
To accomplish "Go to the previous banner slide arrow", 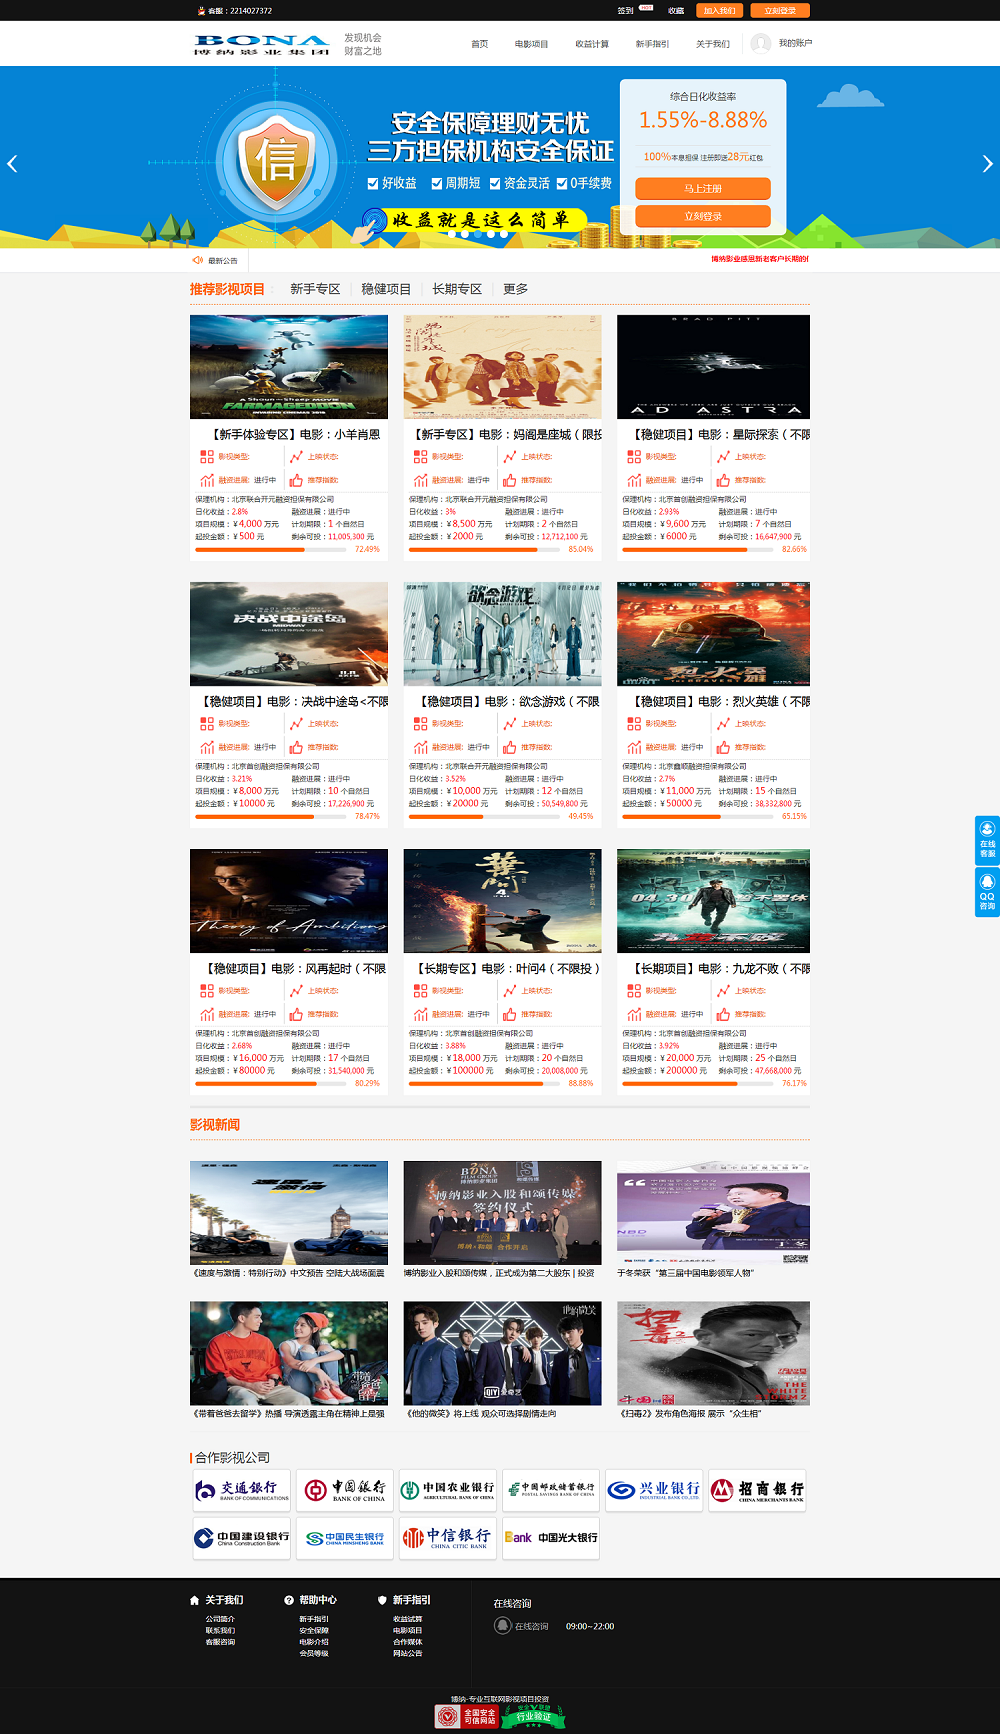I will [12, 164].
